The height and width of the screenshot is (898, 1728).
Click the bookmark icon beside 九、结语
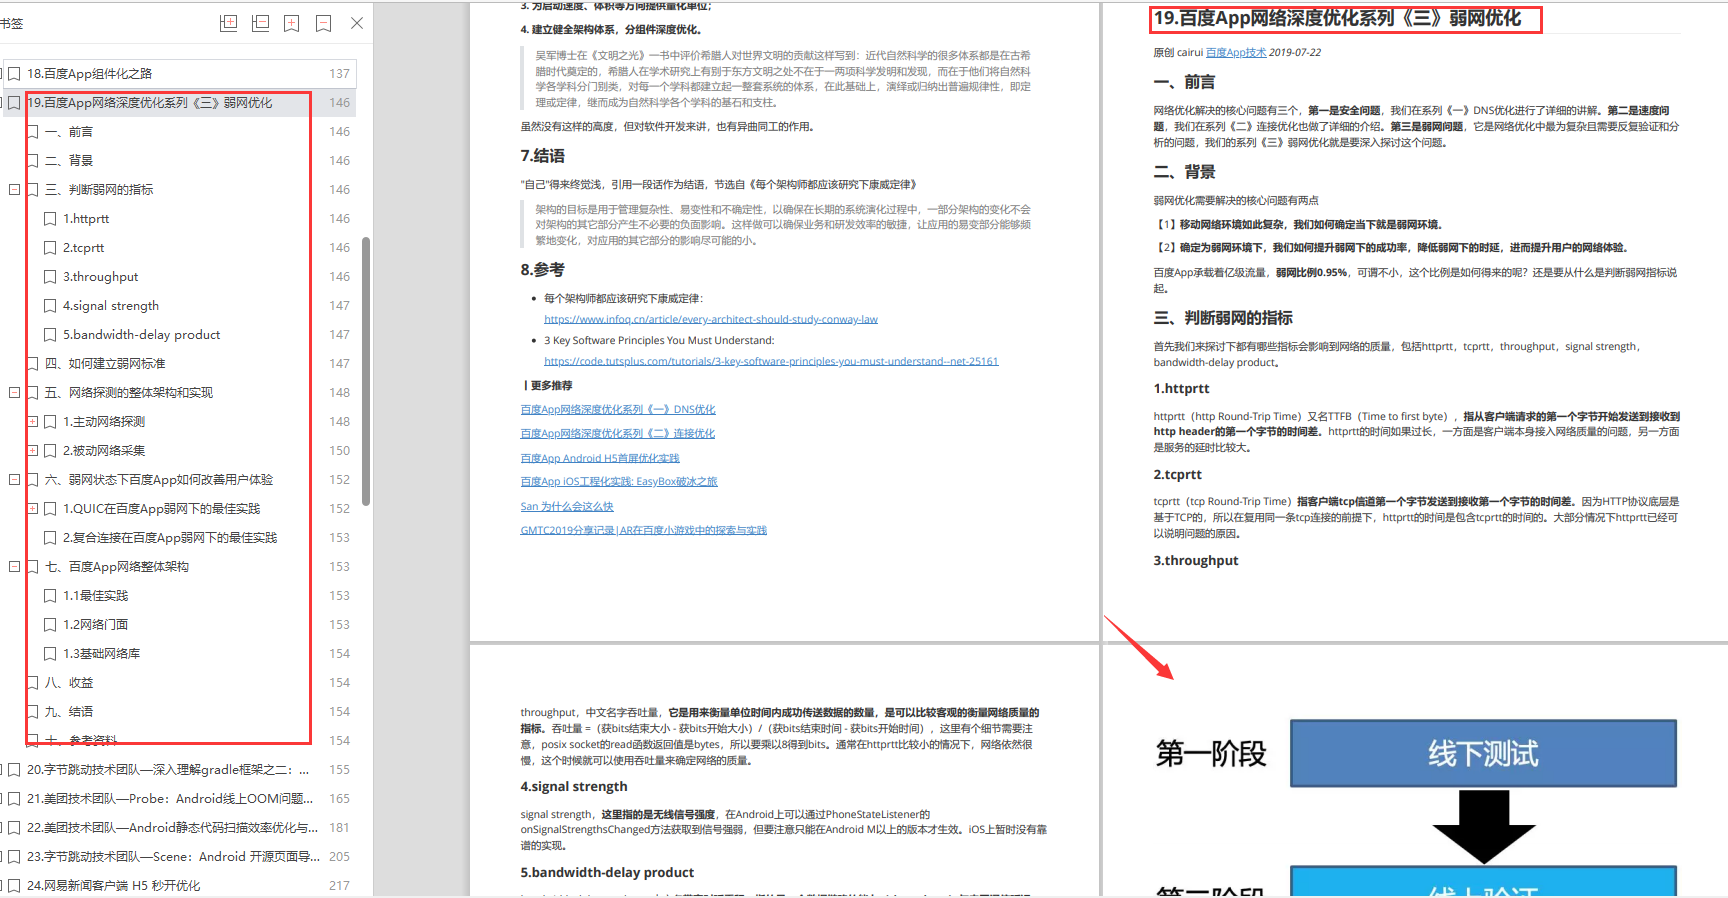[32, 712]
